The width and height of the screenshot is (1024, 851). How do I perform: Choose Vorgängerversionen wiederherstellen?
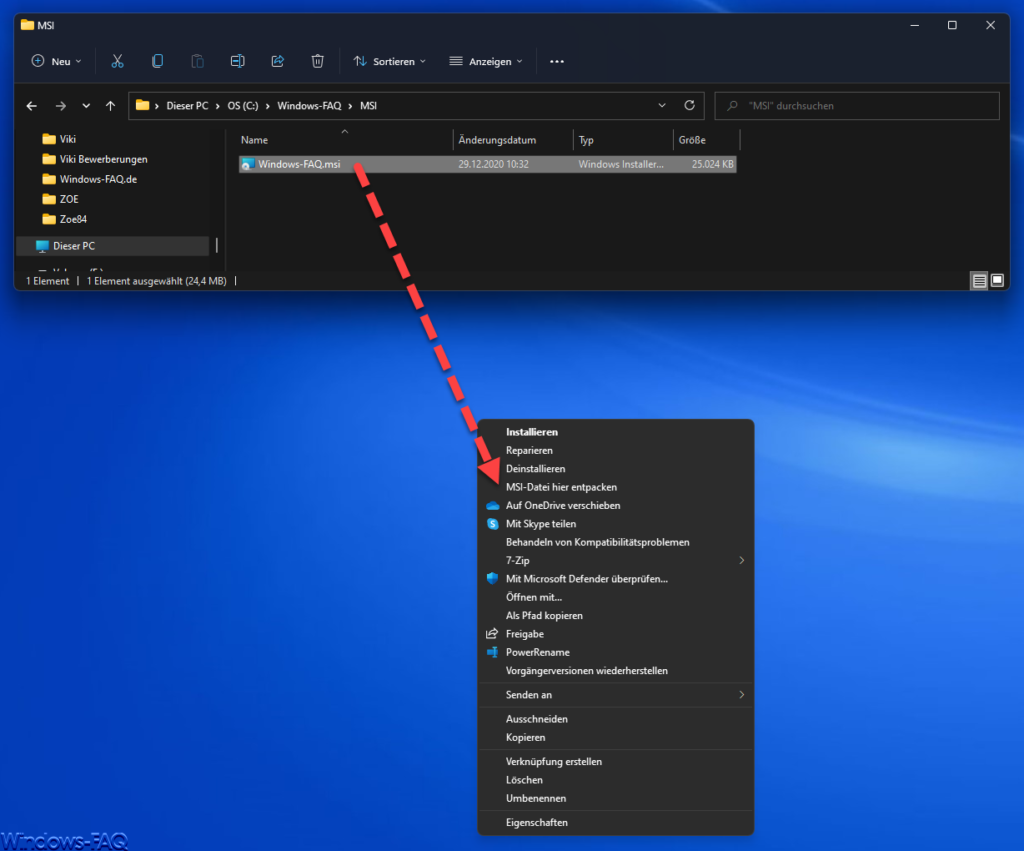click(x=616, y=671)
